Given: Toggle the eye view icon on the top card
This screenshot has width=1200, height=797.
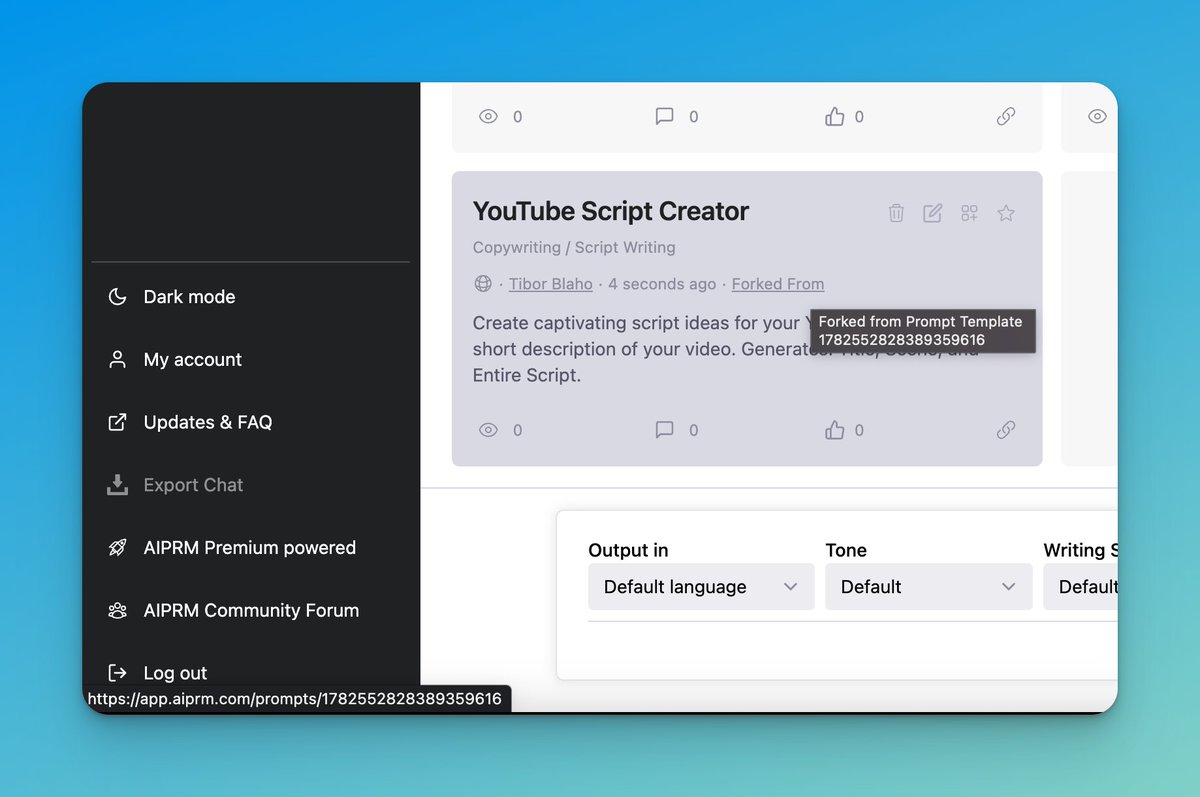Looking at the screenshot, I should pyautogui.click(x=488, y=116).
